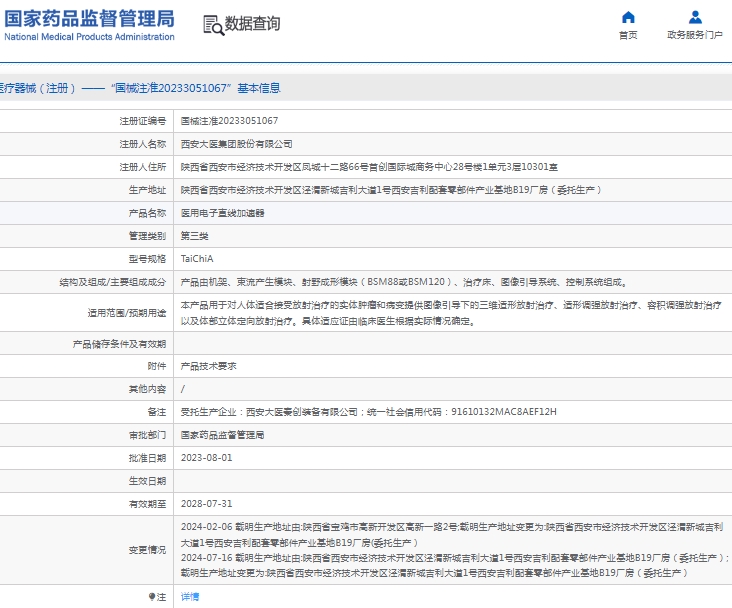Click the 首页 text label
This screenshot has height=608, width=732.
point(628,35)
